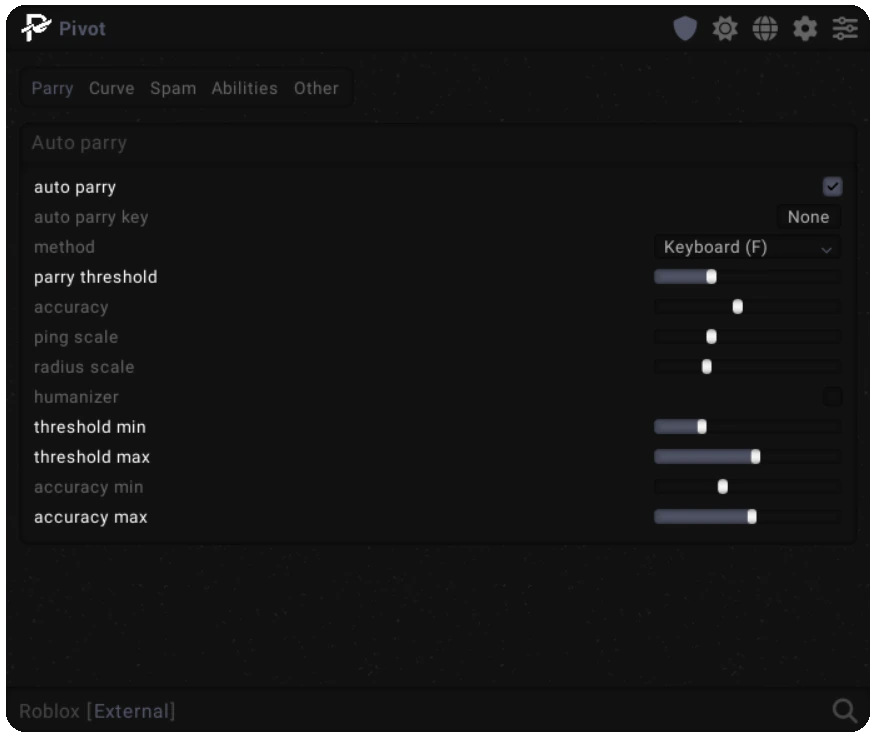Click the Auto parry section header
The image size is (876, 737).
438,143
